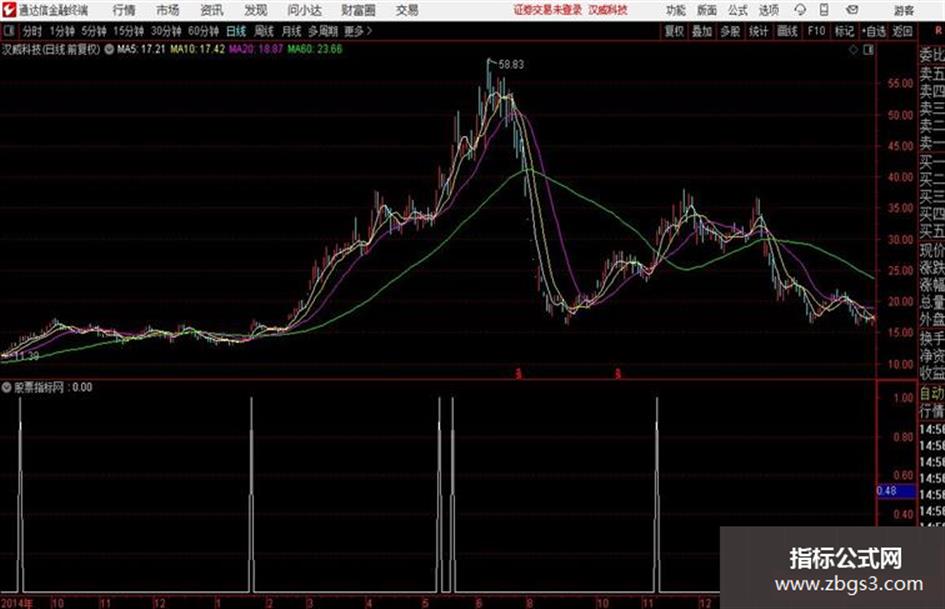Click the 统计 statistics toolbar button

(759, 31)
